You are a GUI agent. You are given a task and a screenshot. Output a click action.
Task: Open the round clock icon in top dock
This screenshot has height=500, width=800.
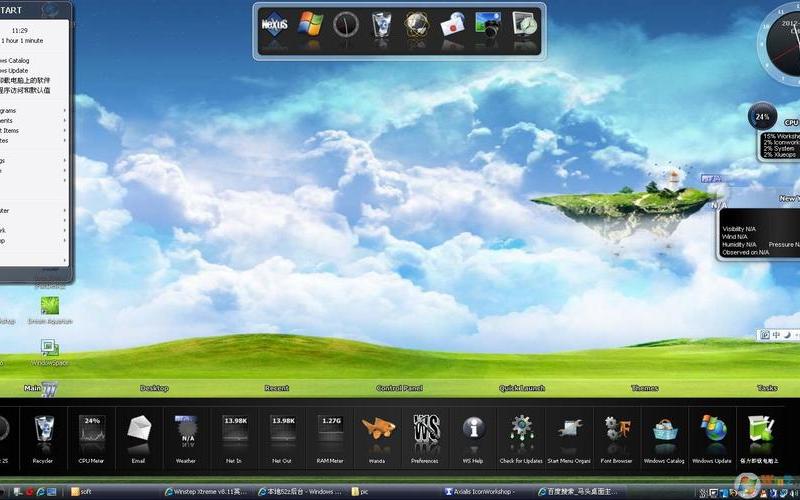[346, 24]
